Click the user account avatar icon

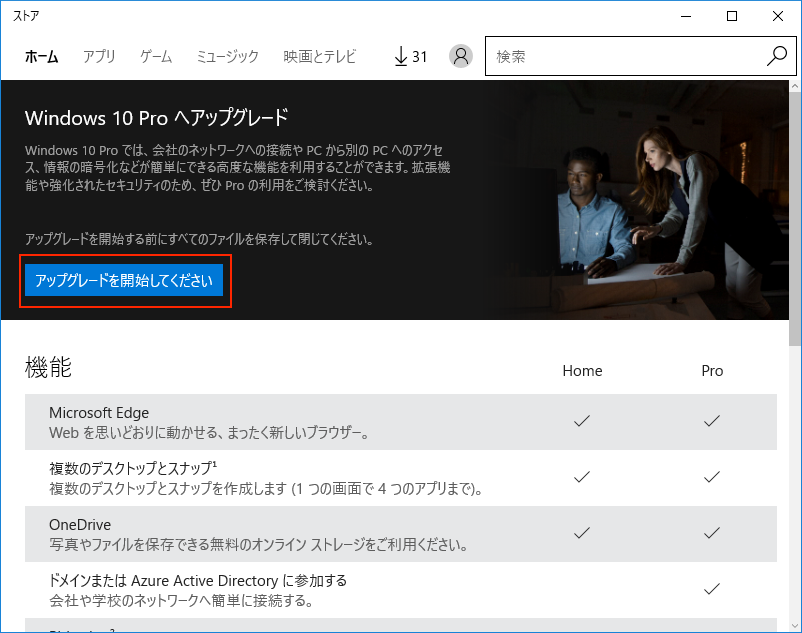click(x=460, y=57)
